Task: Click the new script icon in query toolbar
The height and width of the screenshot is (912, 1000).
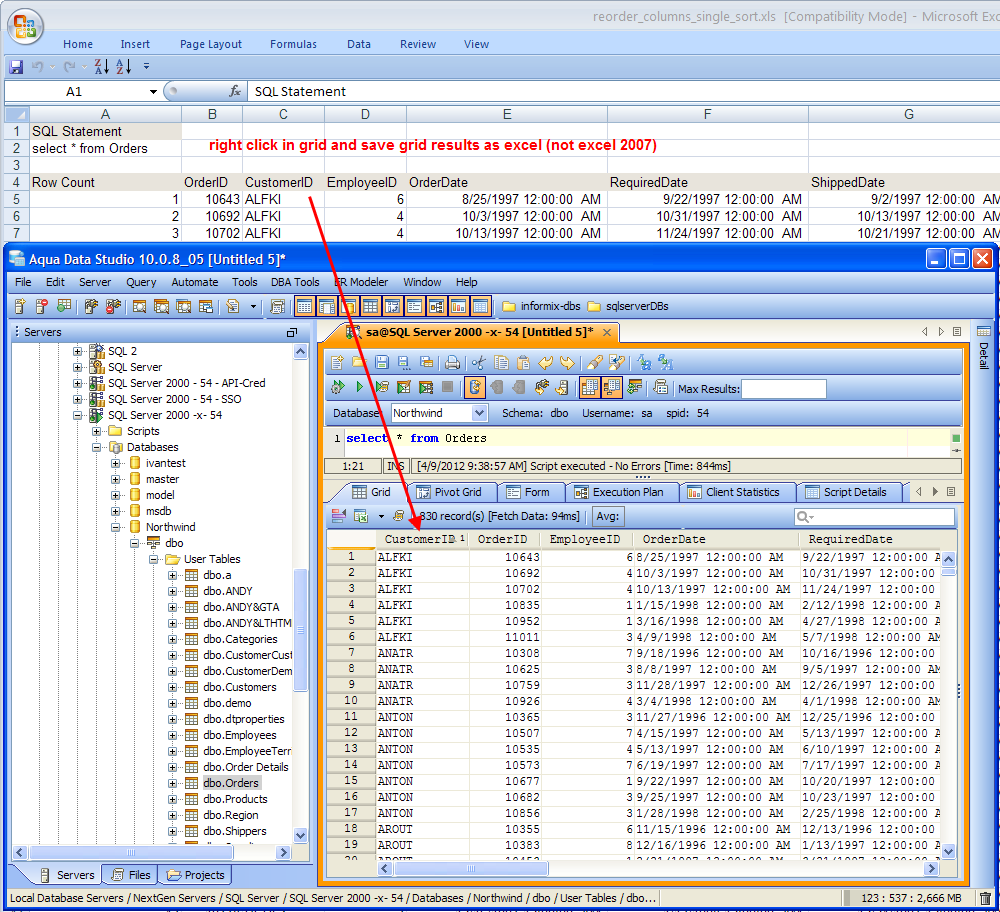Action: (337, 363)
